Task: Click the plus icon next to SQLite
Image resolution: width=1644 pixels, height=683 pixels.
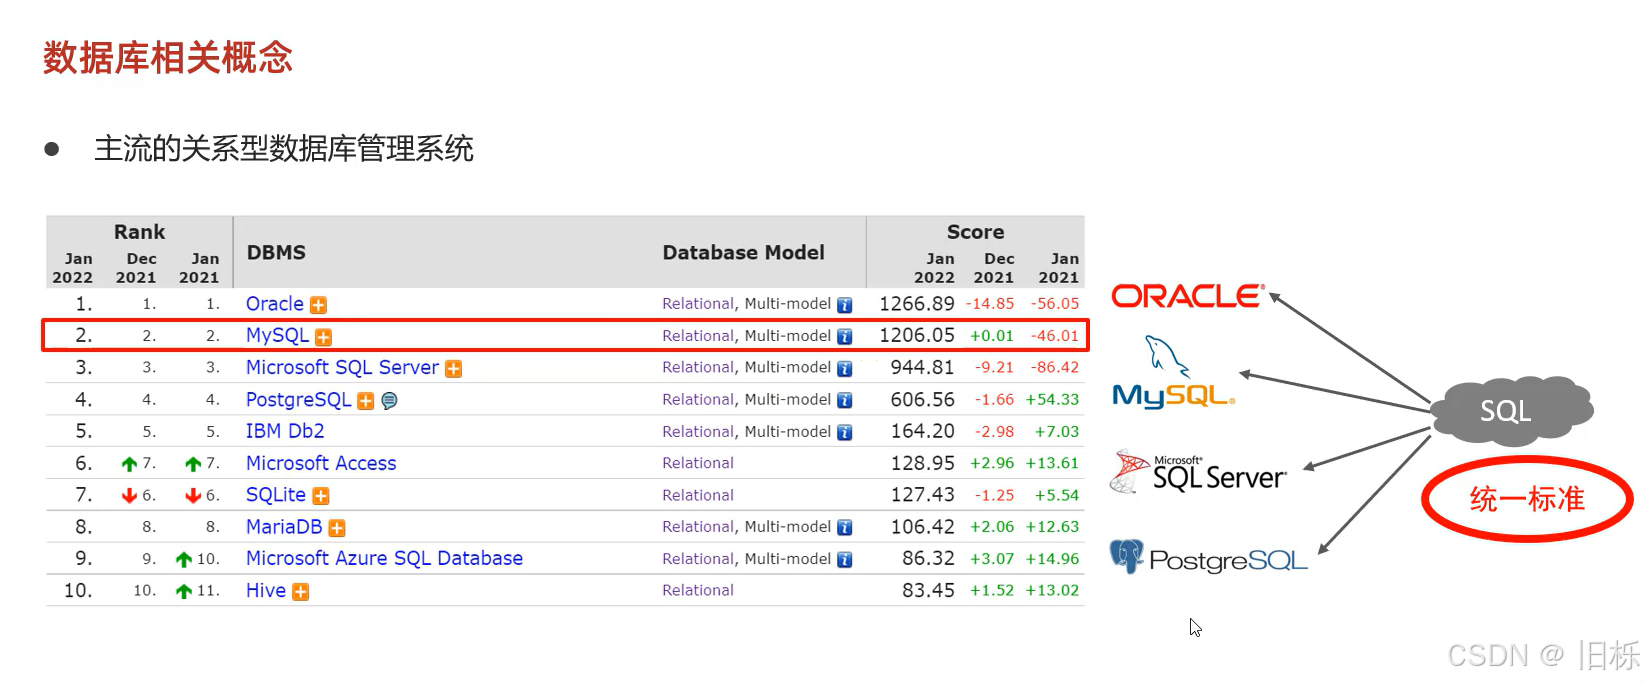Action: [320, 496]
